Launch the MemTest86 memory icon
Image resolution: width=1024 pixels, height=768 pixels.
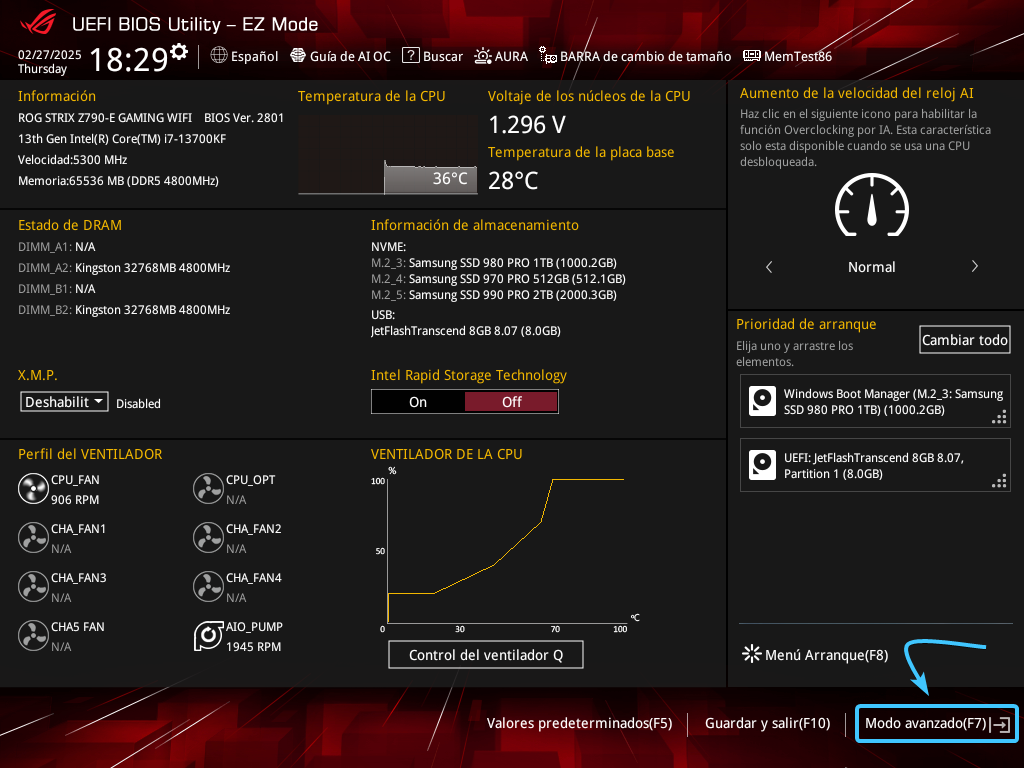tap(752, 56)
